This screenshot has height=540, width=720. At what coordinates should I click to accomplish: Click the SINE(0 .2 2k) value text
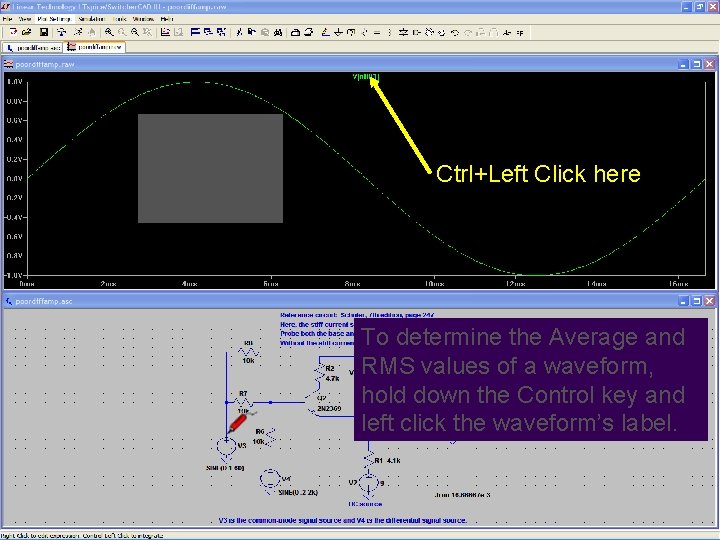298,492
